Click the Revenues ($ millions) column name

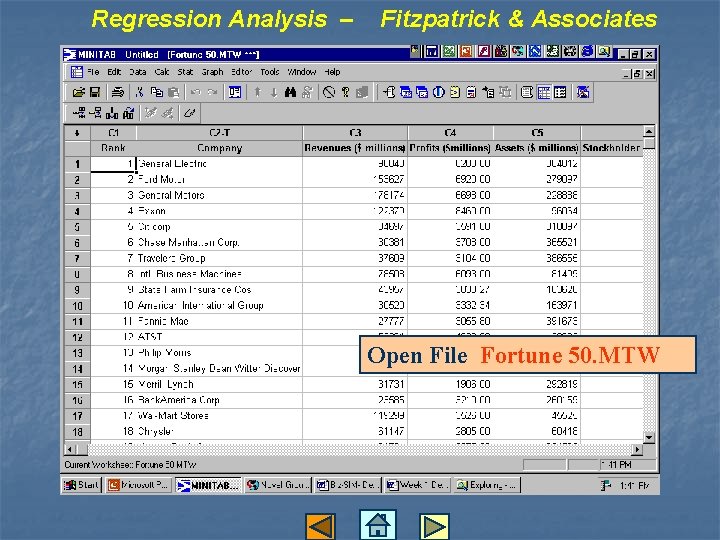coord(355,148)
